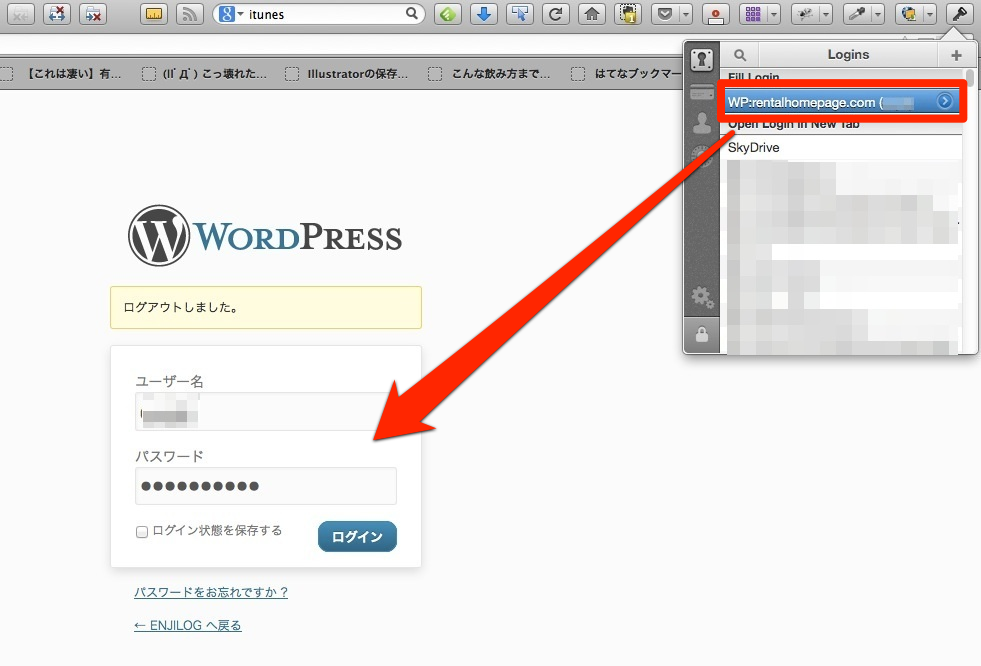The image size is (981, 666).
Task: Open bookmark こんな飲み方まで…
Action: pos(501,74)
